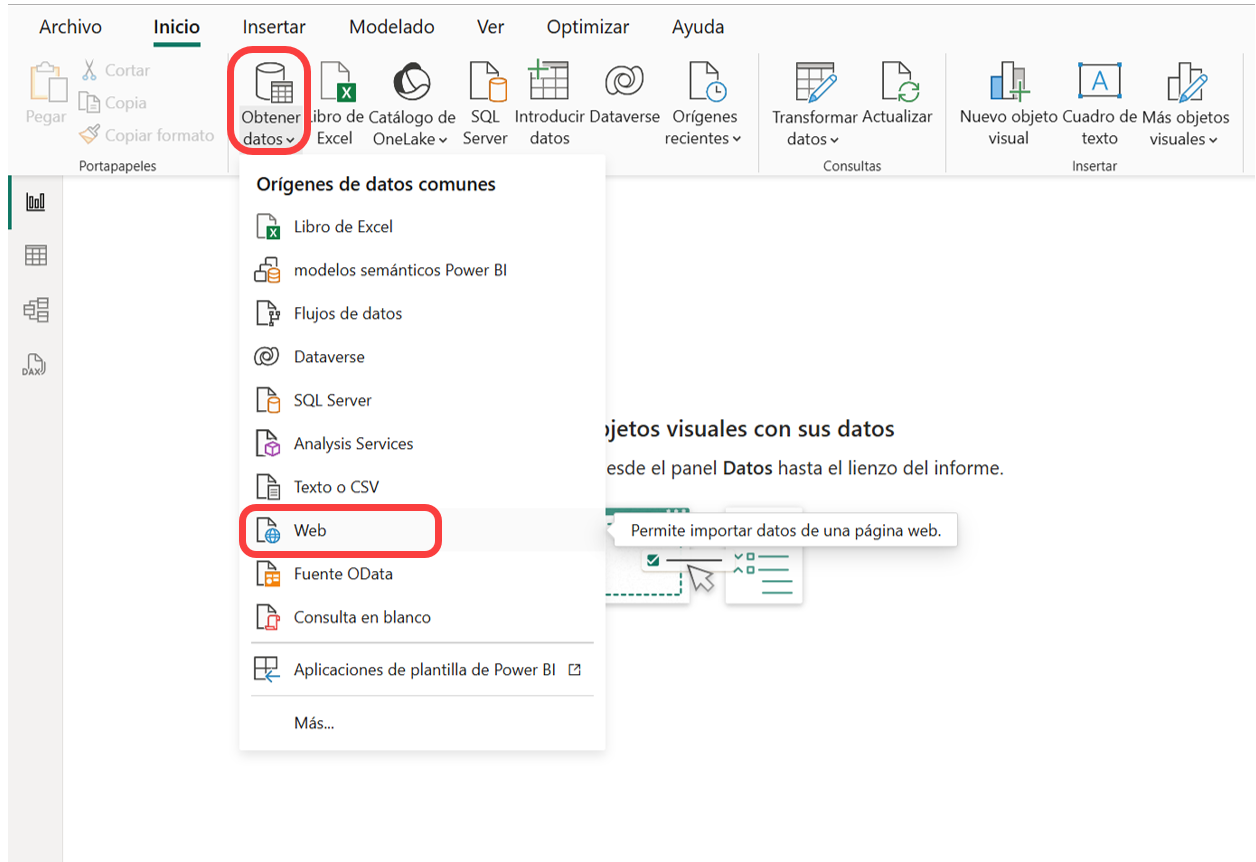This screenshot has width=1256, height=862.
Task: Open the table view in the sidebar
Action: [x=35, y=256]
